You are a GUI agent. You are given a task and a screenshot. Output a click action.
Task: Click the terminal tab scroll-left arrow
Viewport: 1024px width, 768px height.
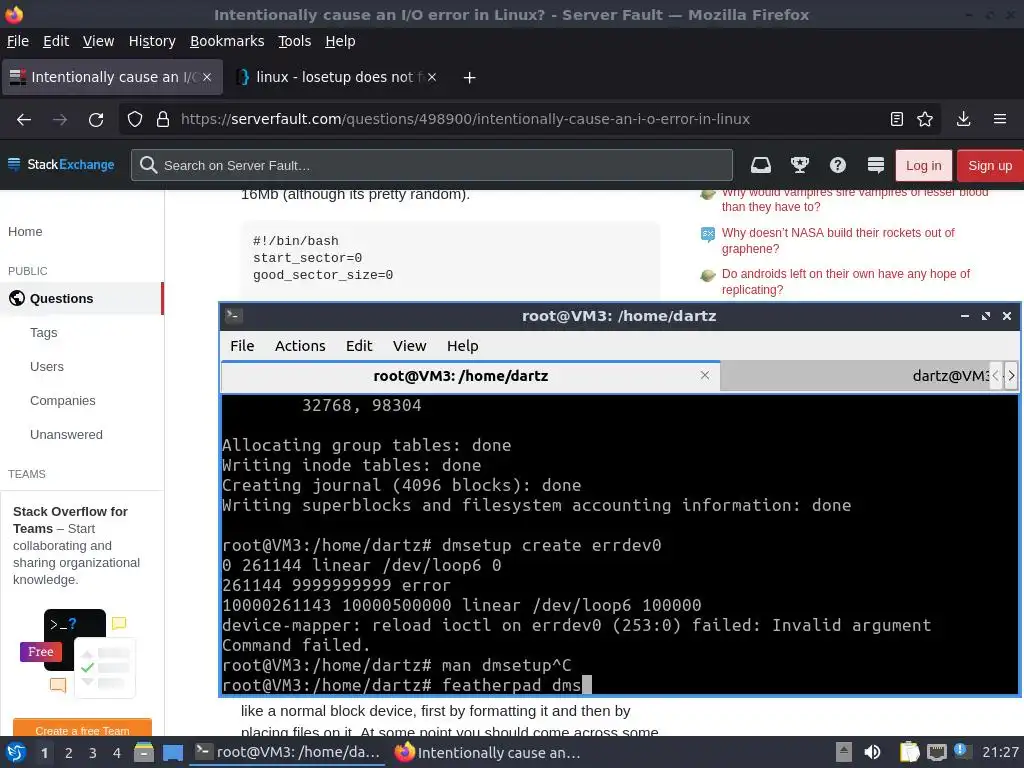(996, 376)
